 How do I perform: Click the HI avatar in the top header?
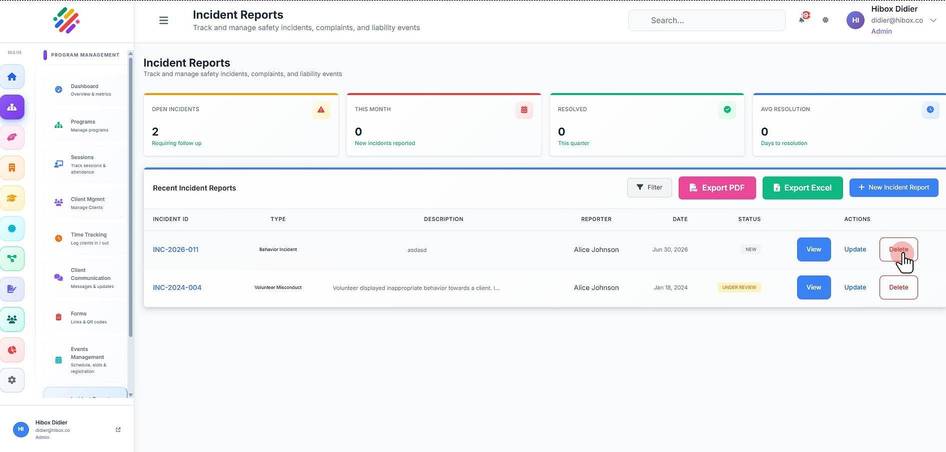click(x=855, y=20)
